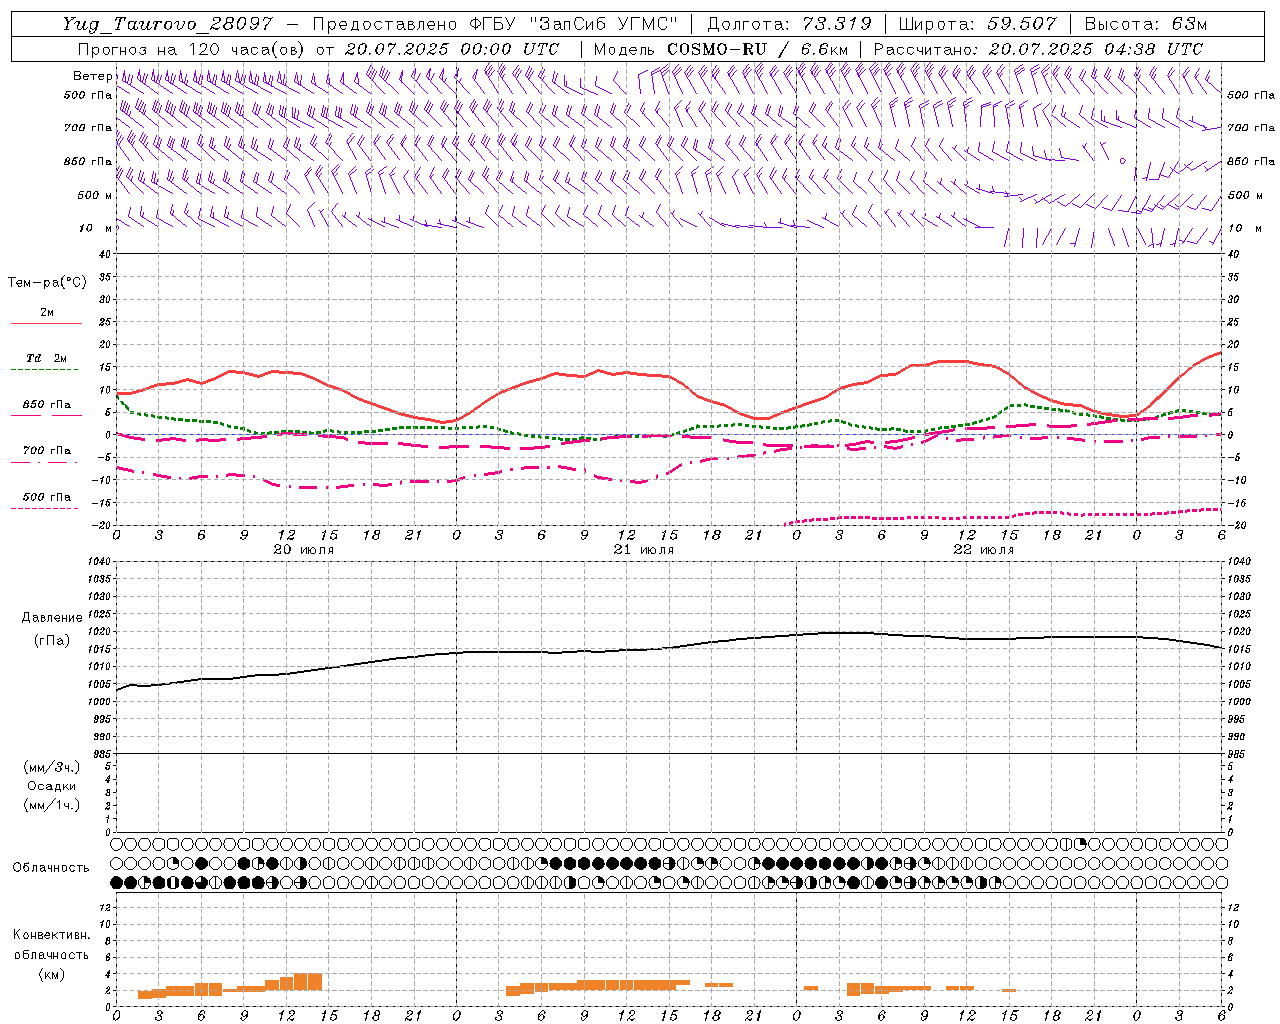Click the (км) unit label
The image size is (1280, 1024).
[51, 974]
